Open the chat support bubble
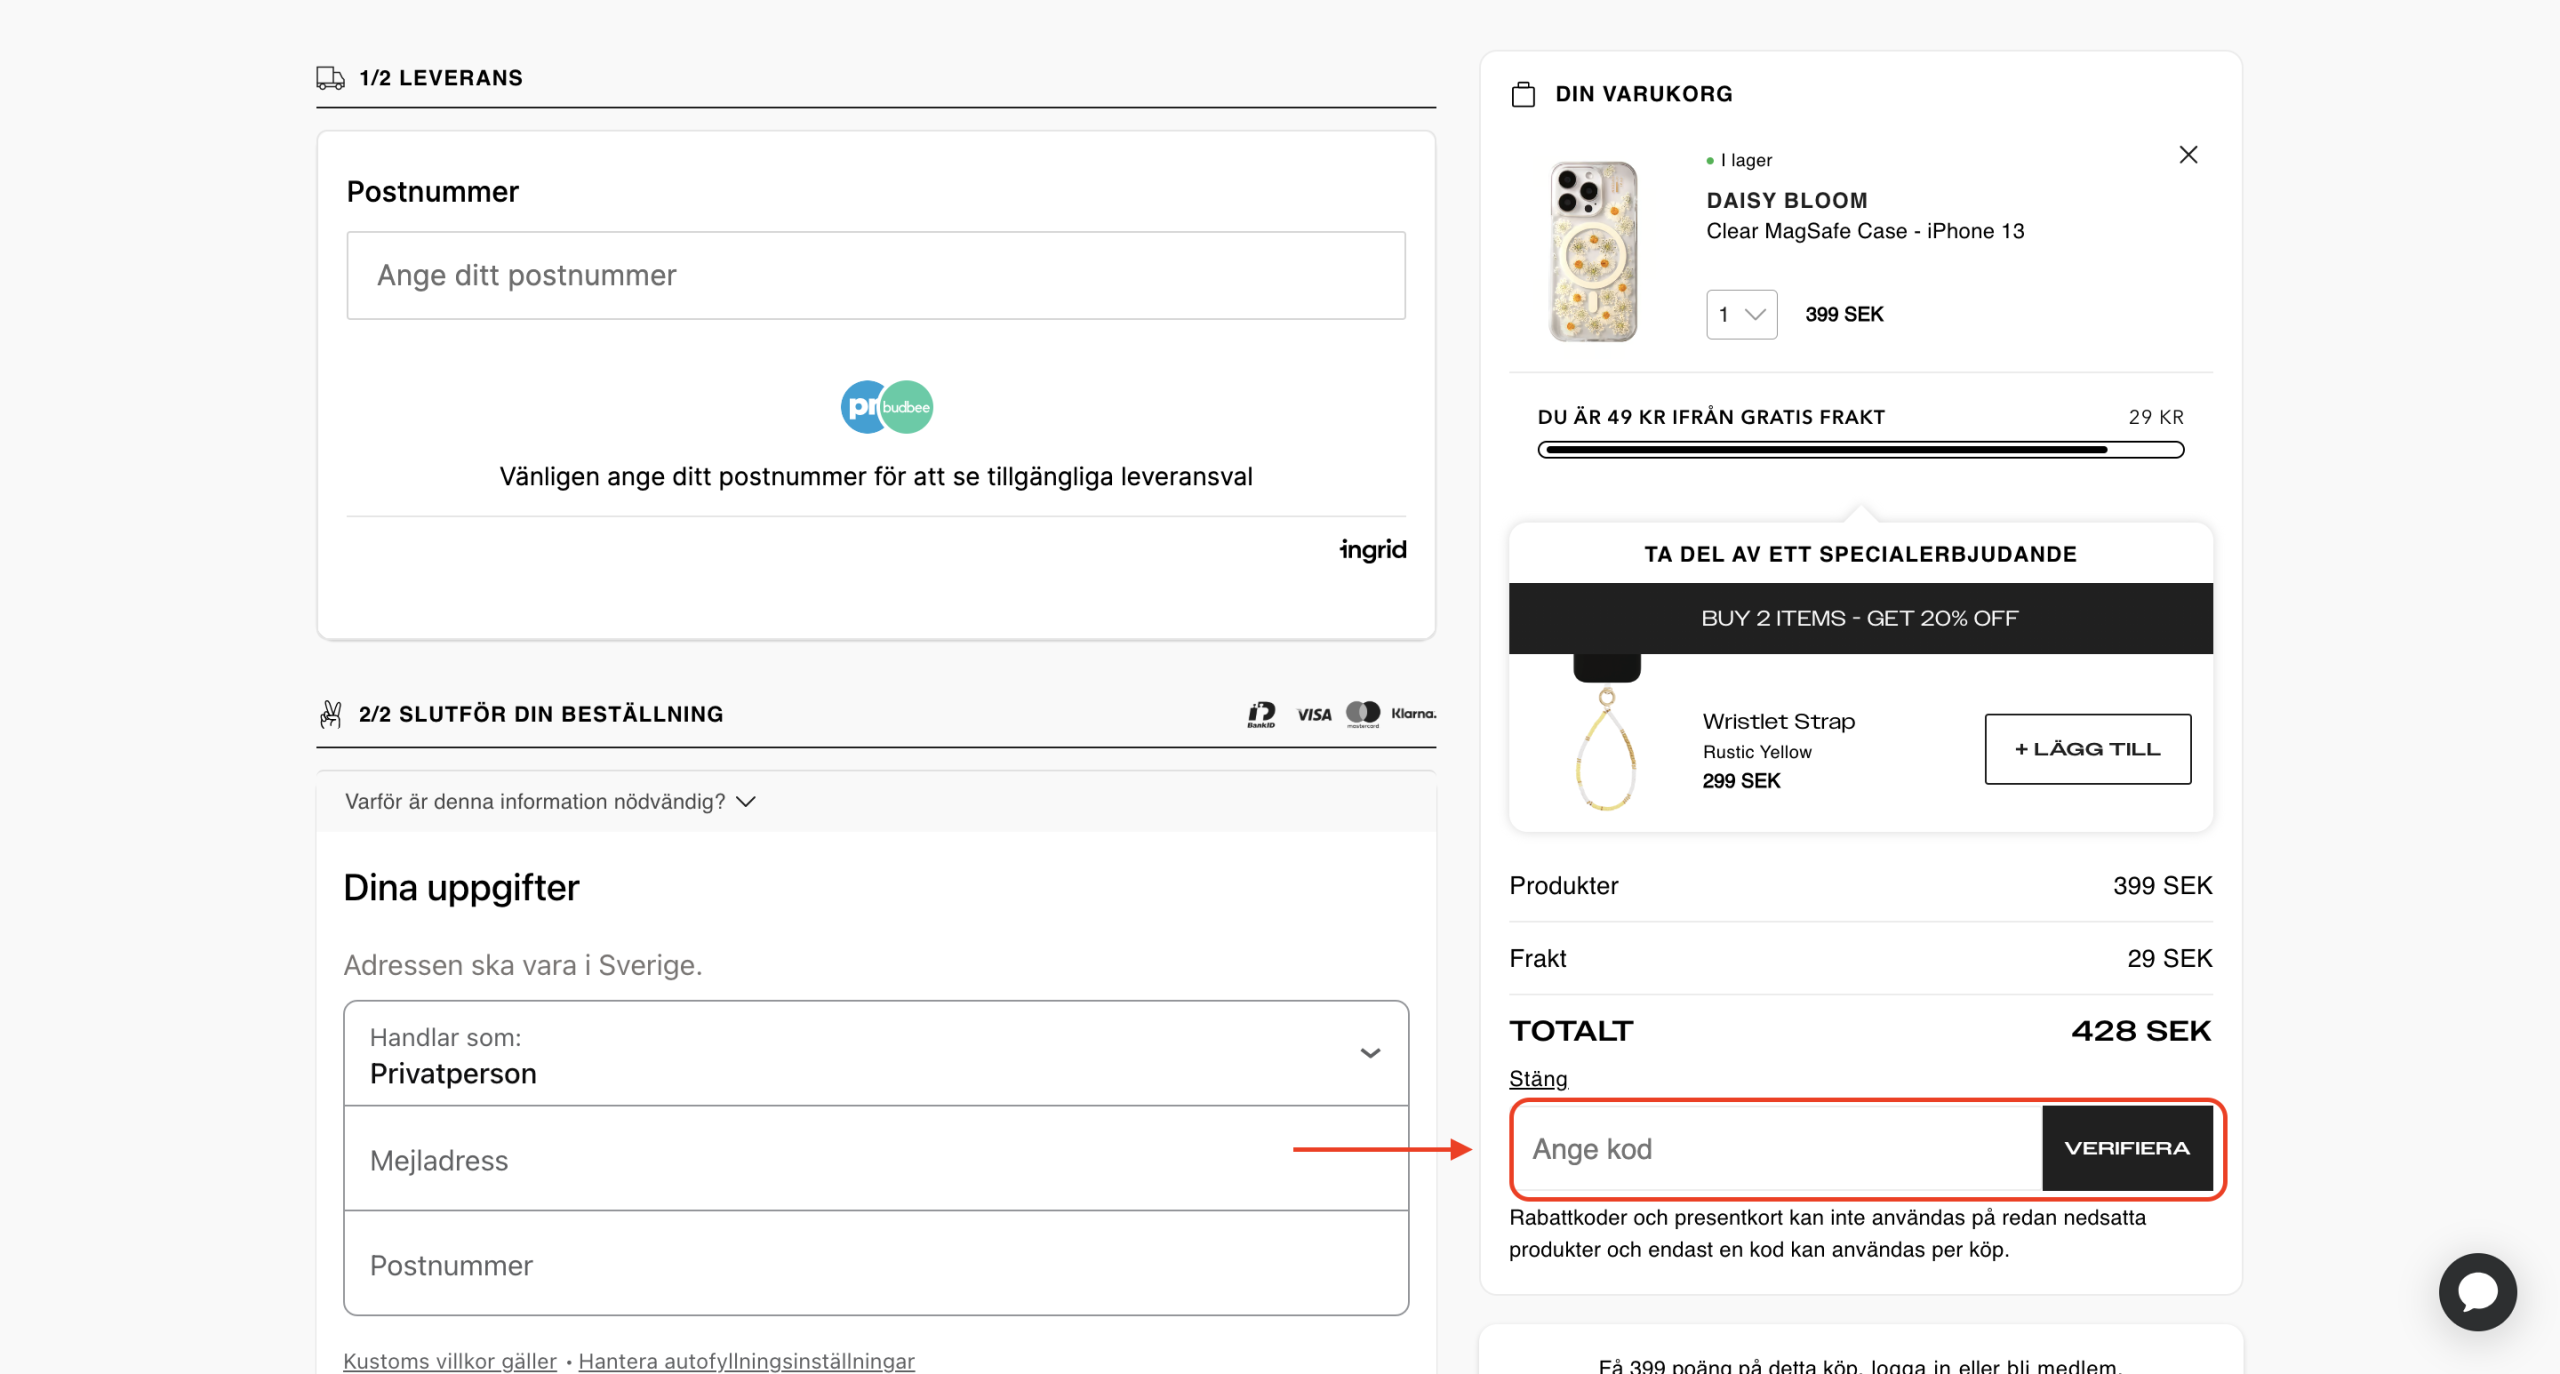2560x1374 pixels. point(2476,1291)
